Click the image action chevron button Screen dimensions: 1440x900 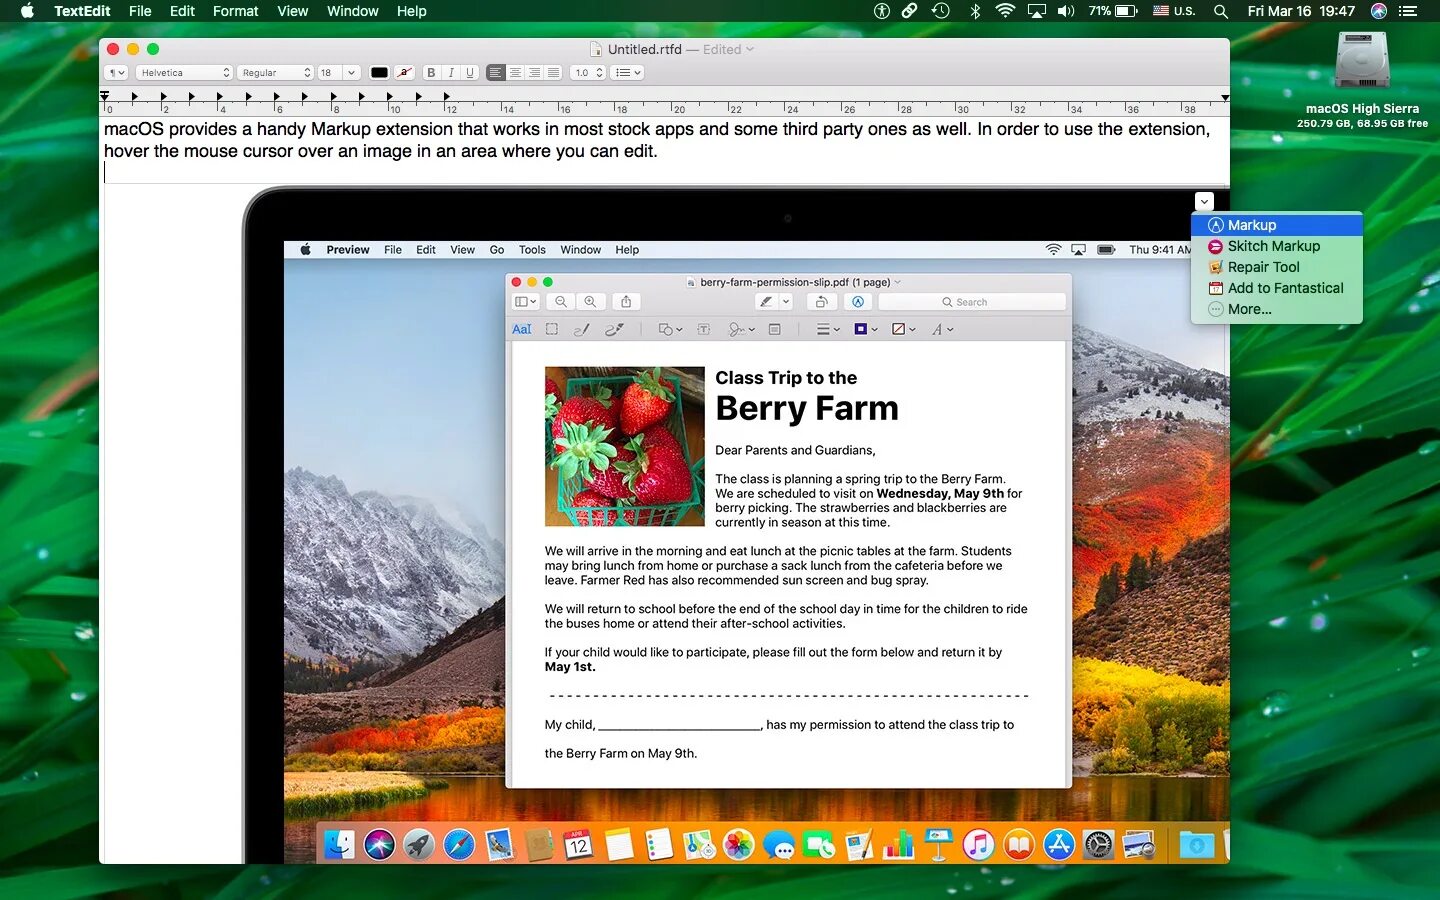(x=1204, y=201)
